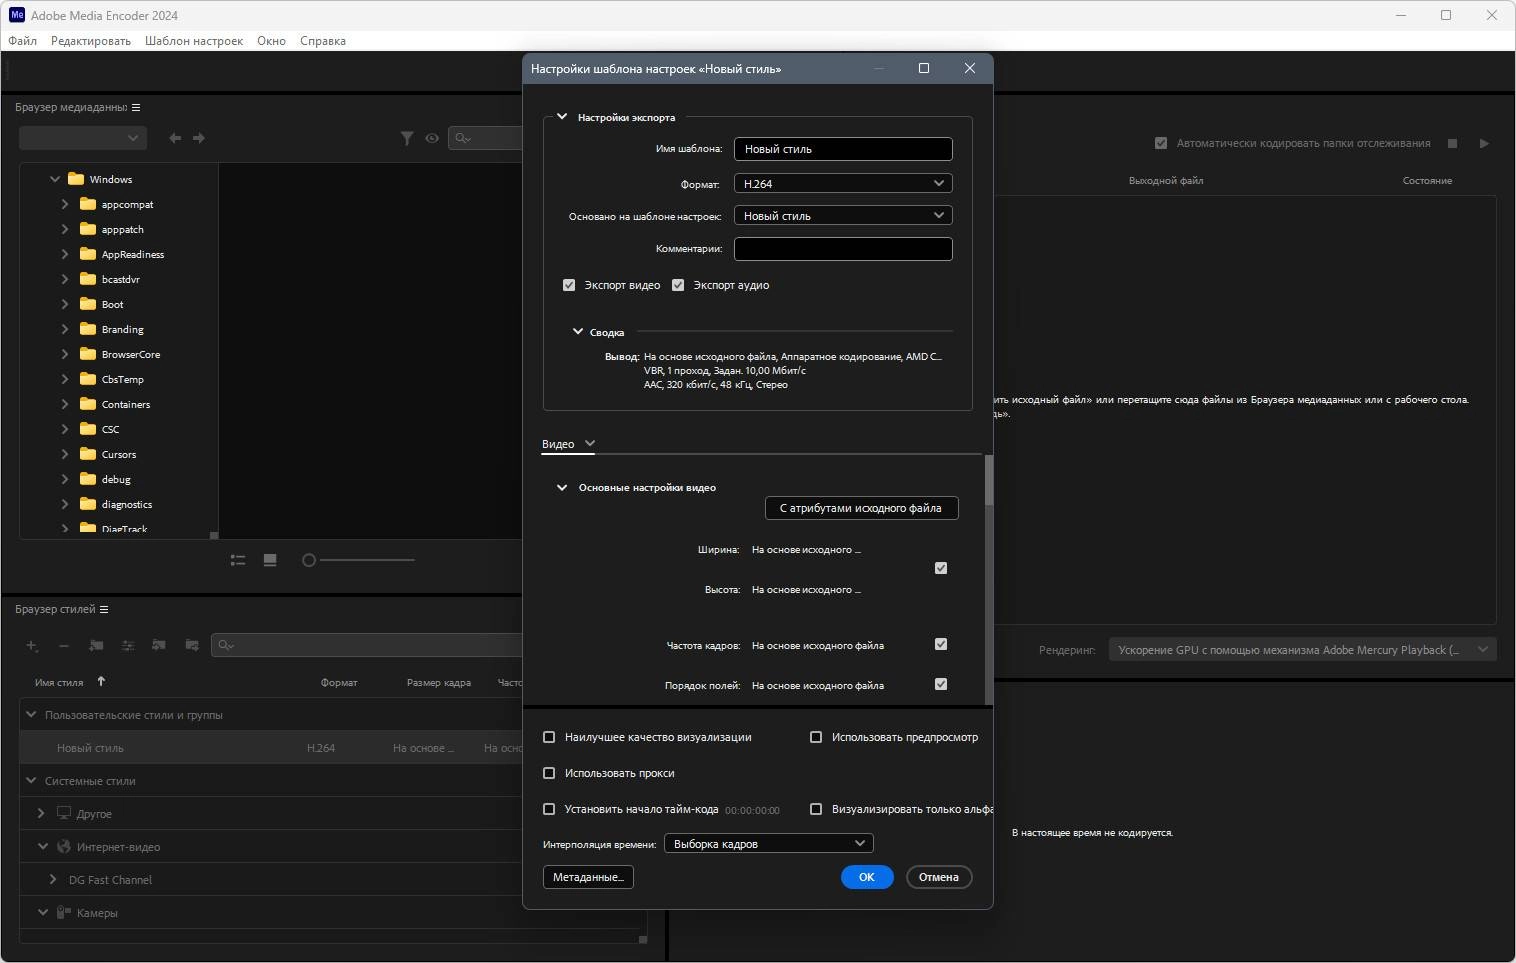Open the Шаблон настроек menu
This screenshot has height=963, width=1516.
pyautogui.click(x=194, y=41)
